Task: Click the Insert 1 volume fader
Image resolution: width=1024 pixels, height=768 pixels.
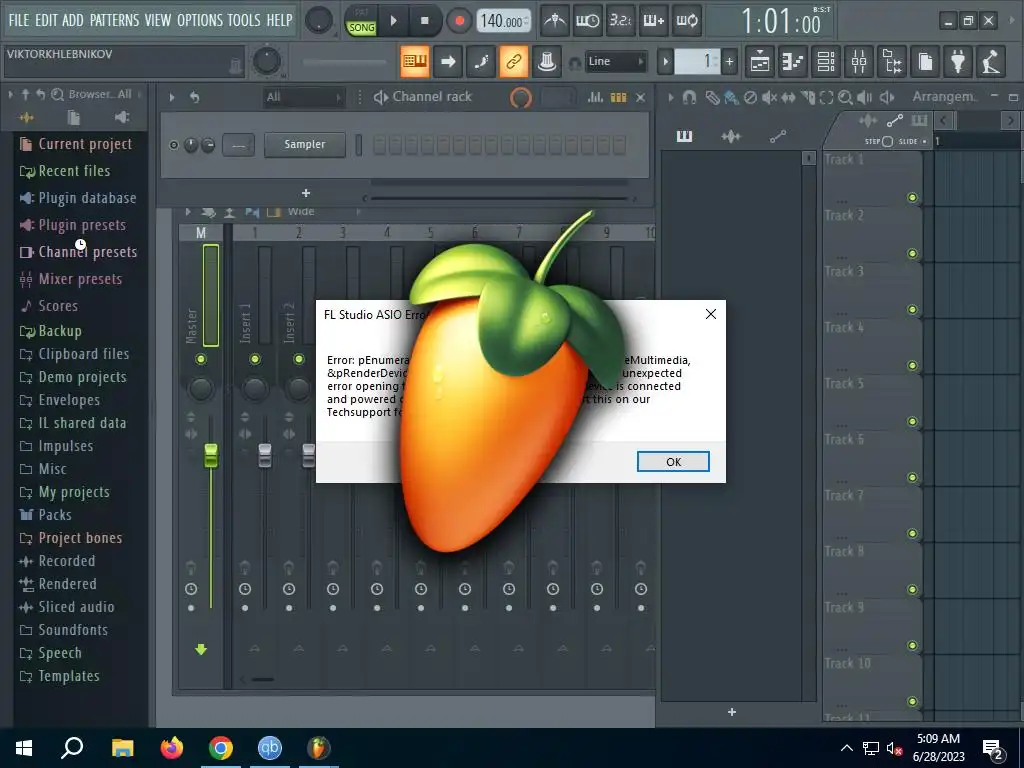Action: click(x=264, y=455)
